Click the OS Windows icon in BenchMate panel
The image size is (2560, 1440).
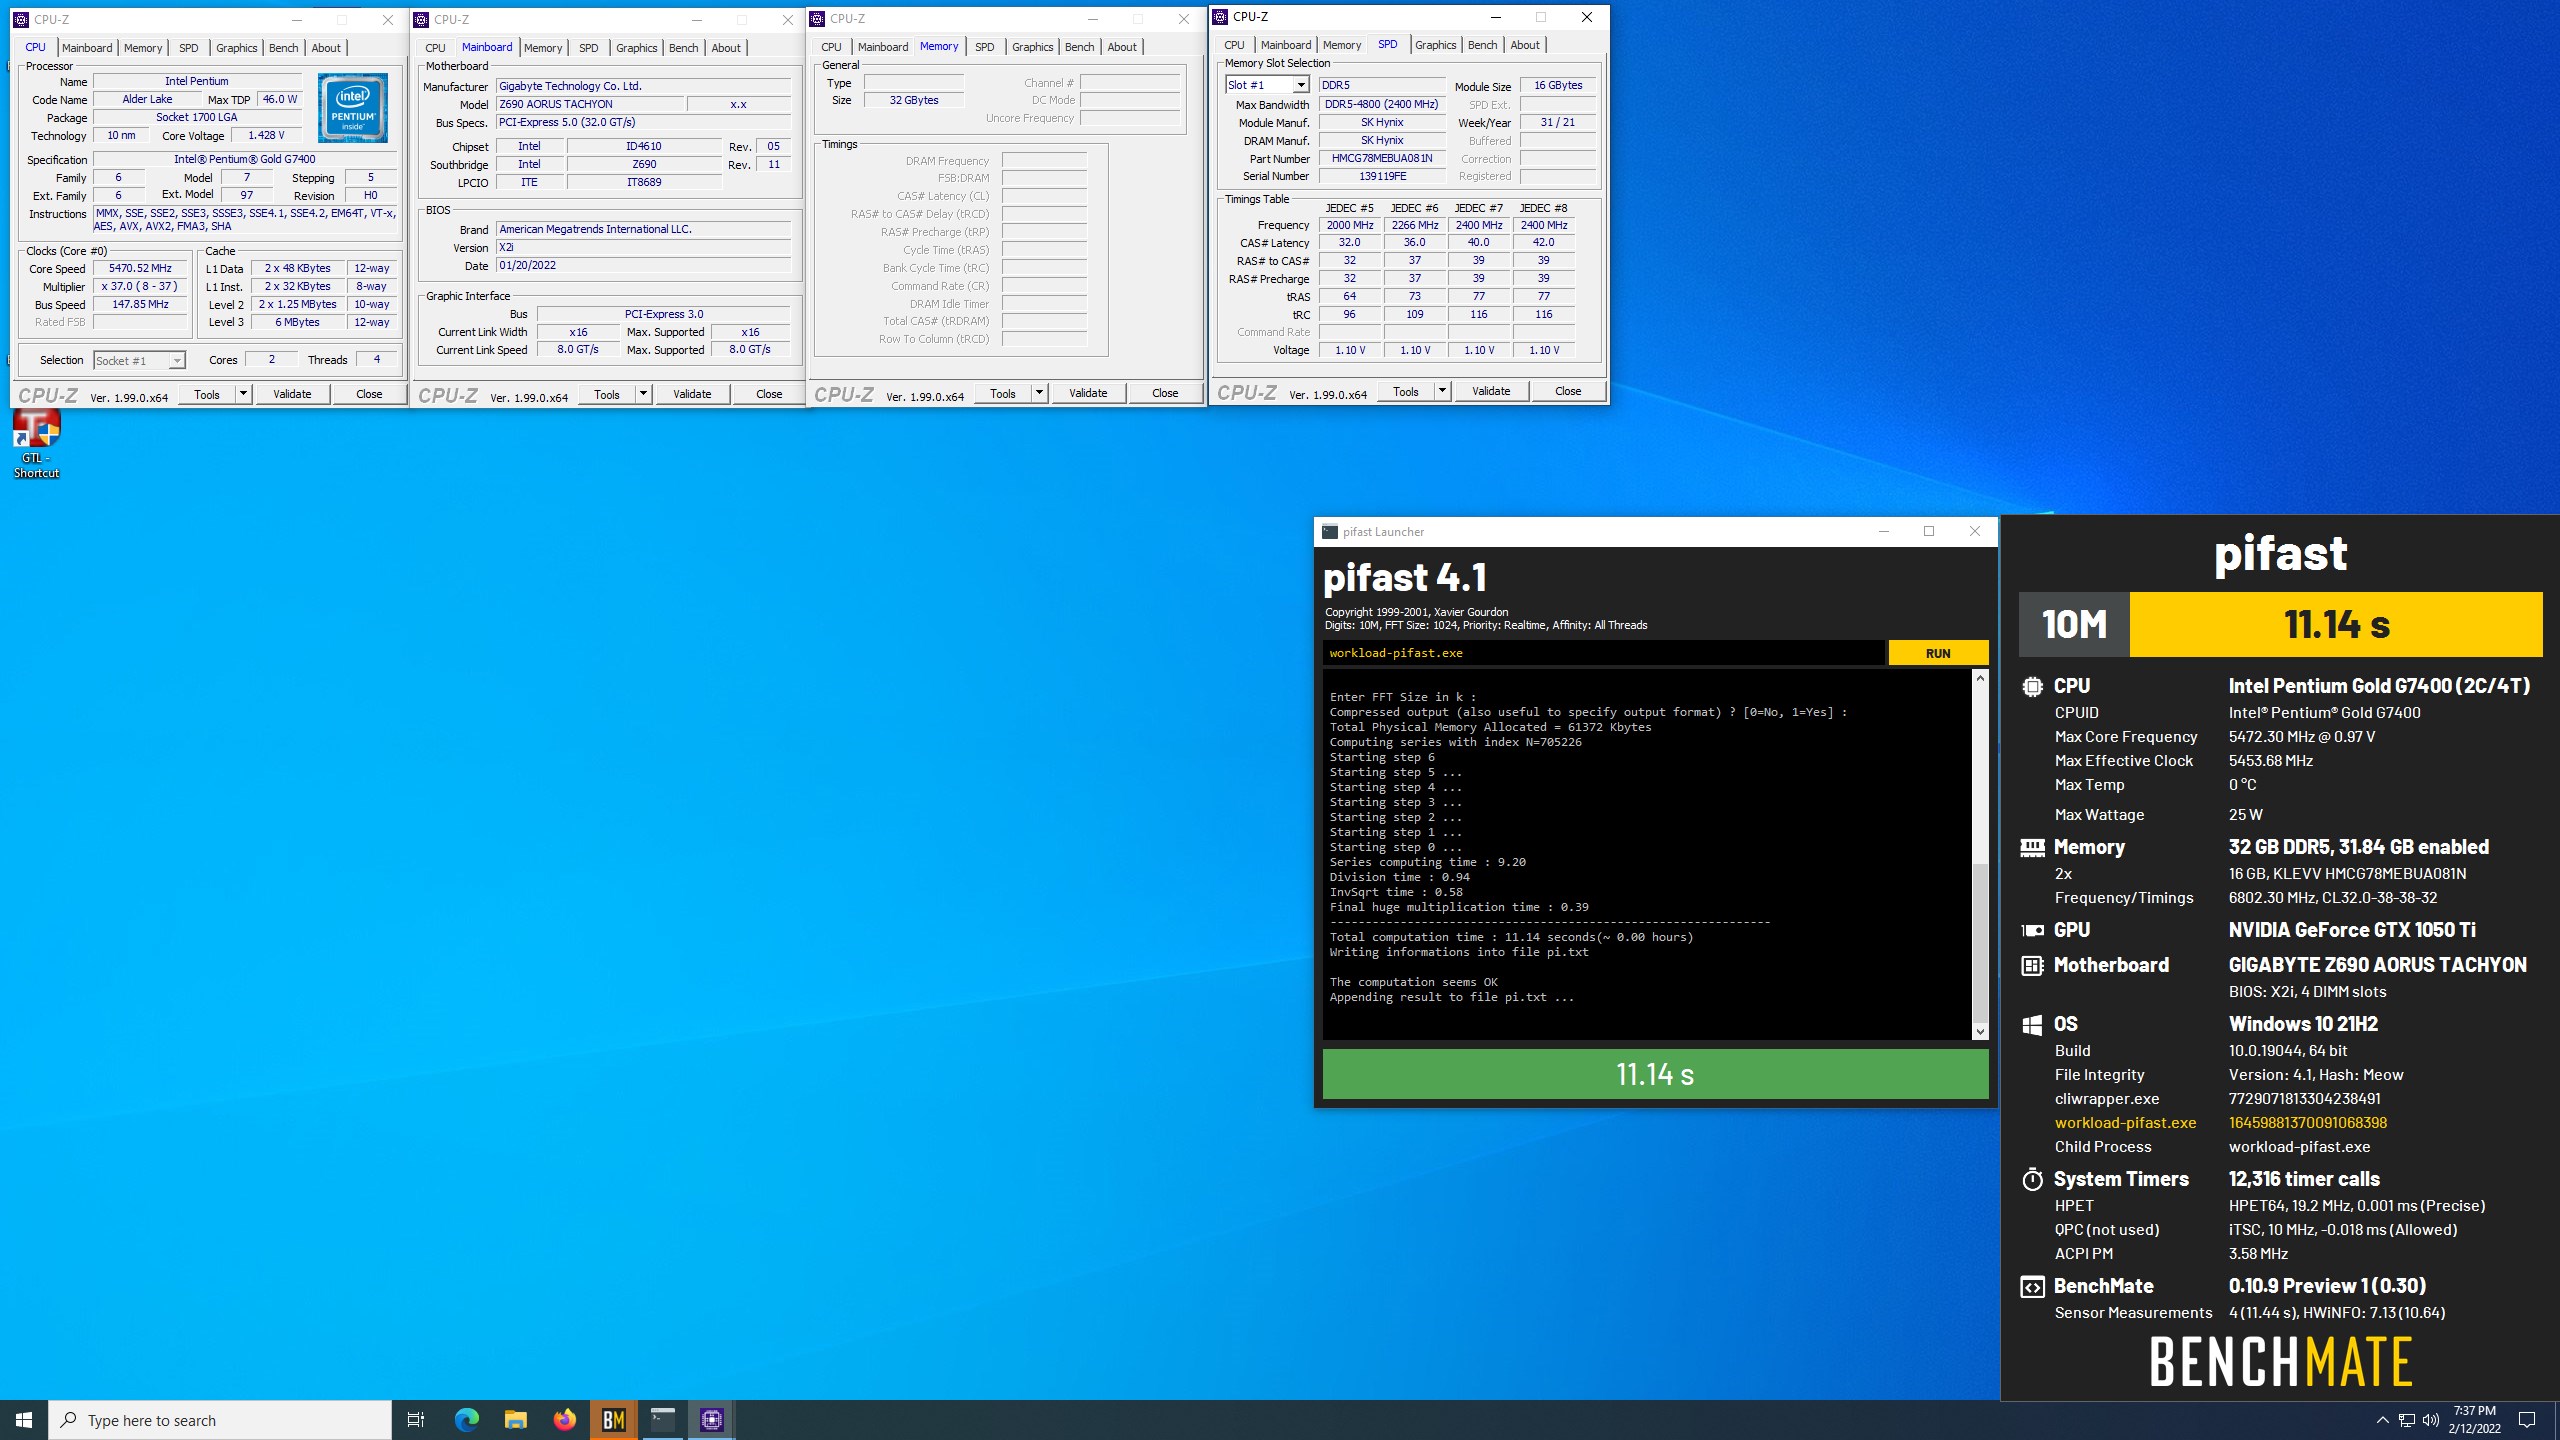(x=2032, y=1025)
